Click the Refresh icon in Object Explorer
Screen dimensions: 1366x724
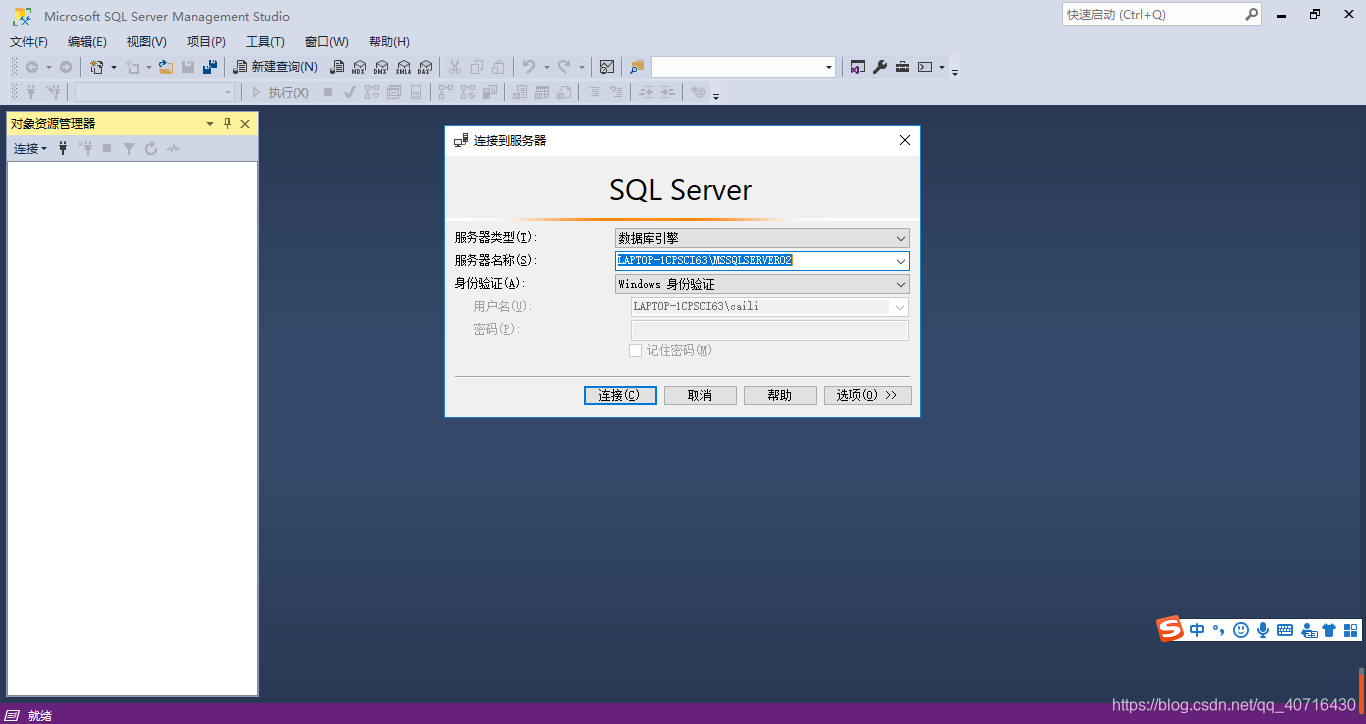[x=151, y=148]
